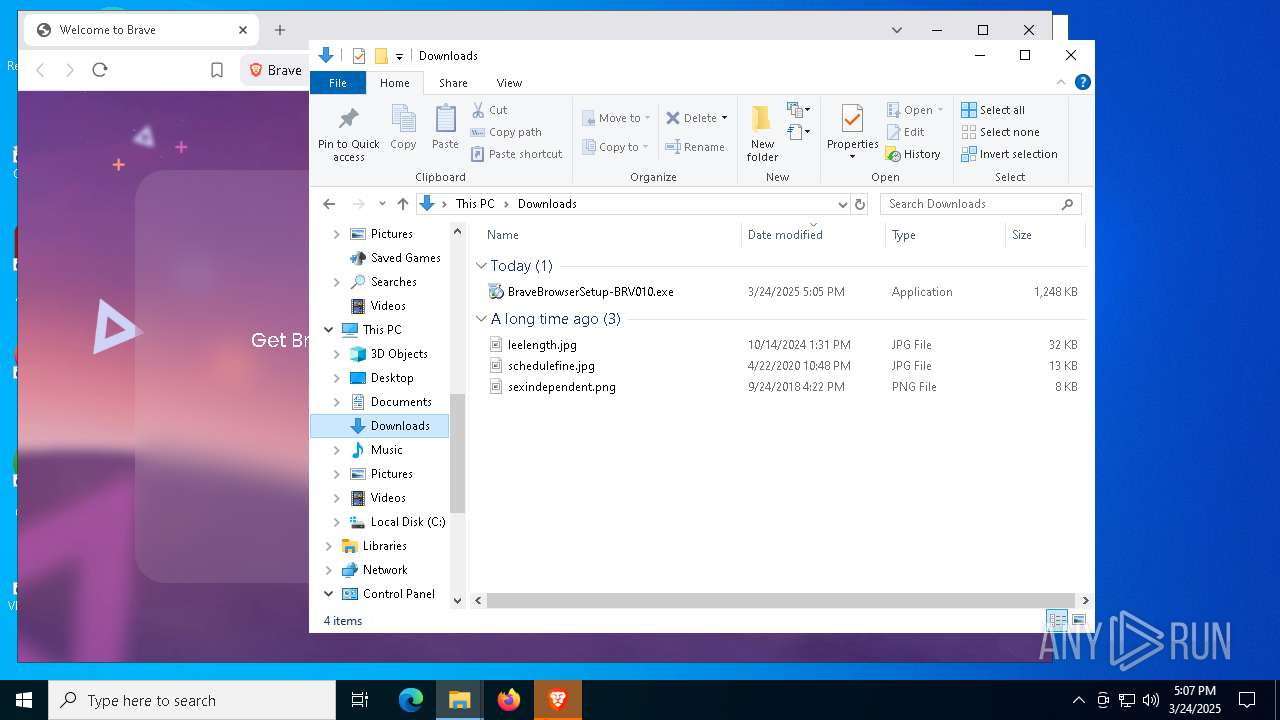Open the Open dropdown in ribbon
Viewport: 1280px width, 720px height.
(915, 110)
